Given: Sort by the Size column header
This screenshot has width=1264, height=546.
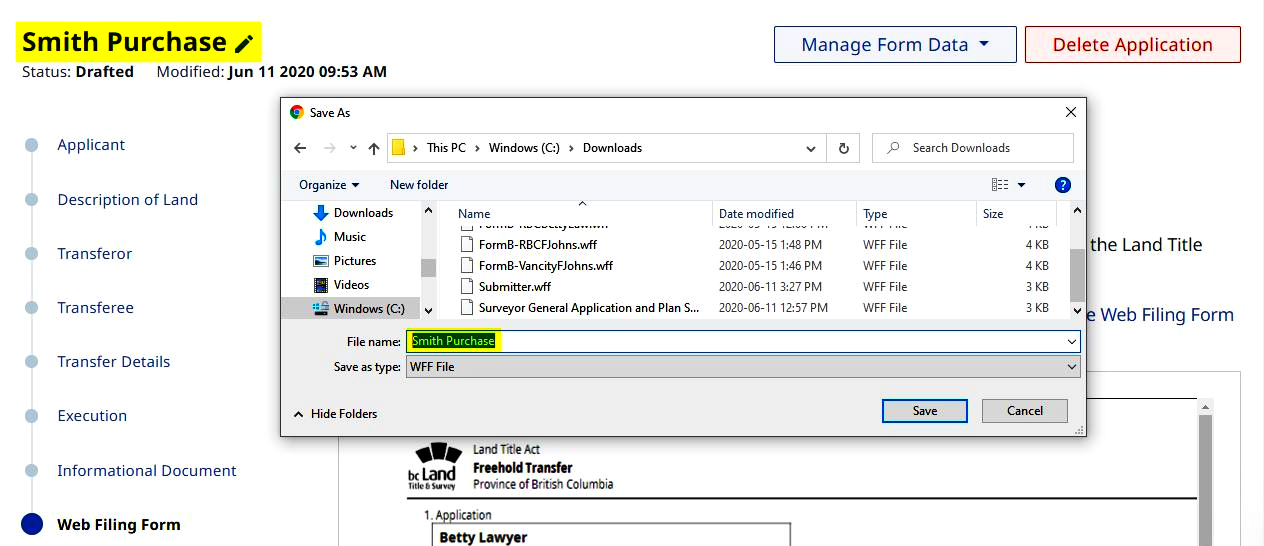Looking at the screenshot, I should [x=993, y=214].
